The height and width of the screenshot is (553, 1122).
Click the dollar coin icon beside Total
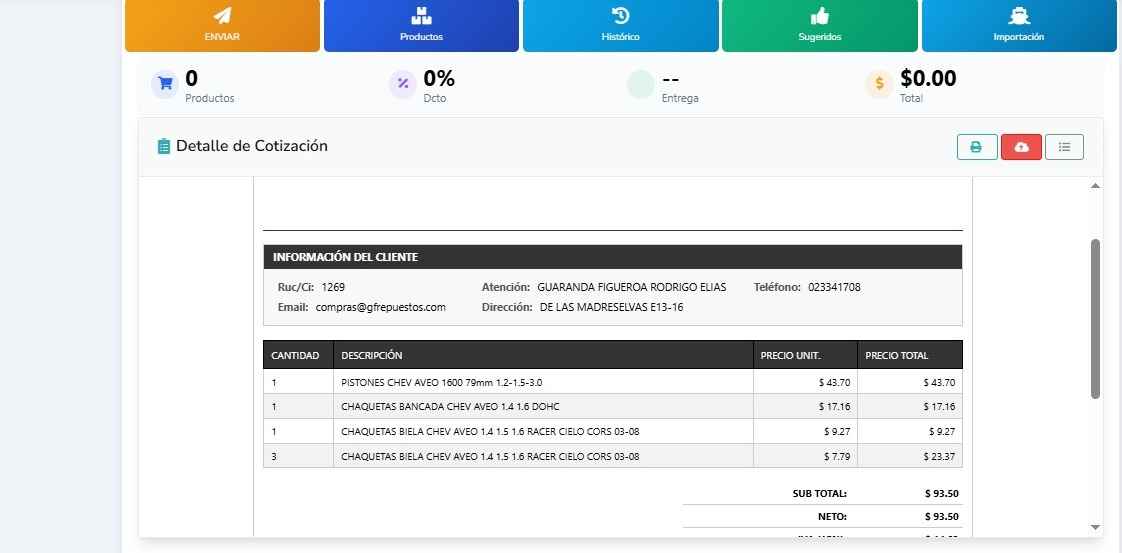click(x=879, y=84)
